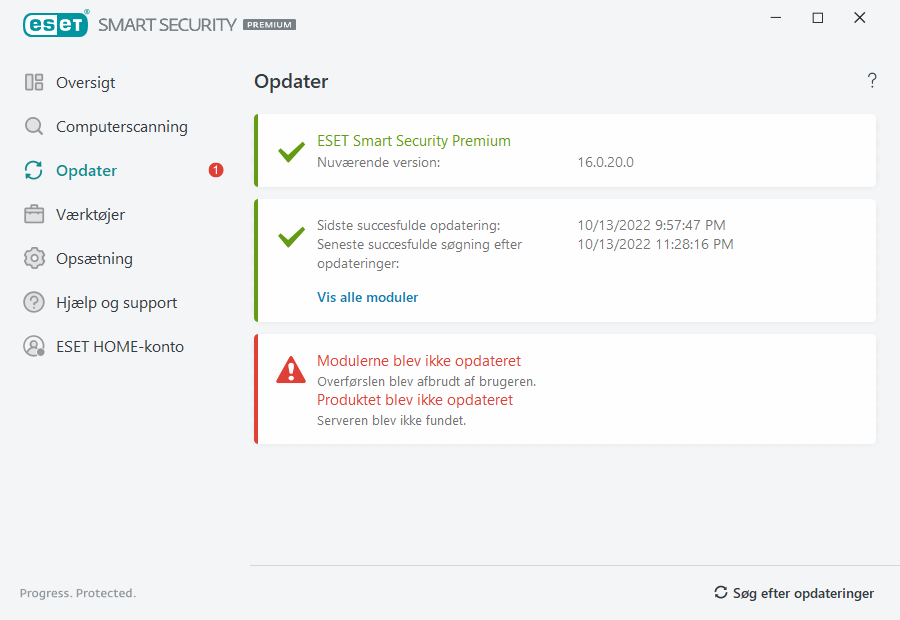Click the Modulerne blev ikke opdateret message

[418, 361]
